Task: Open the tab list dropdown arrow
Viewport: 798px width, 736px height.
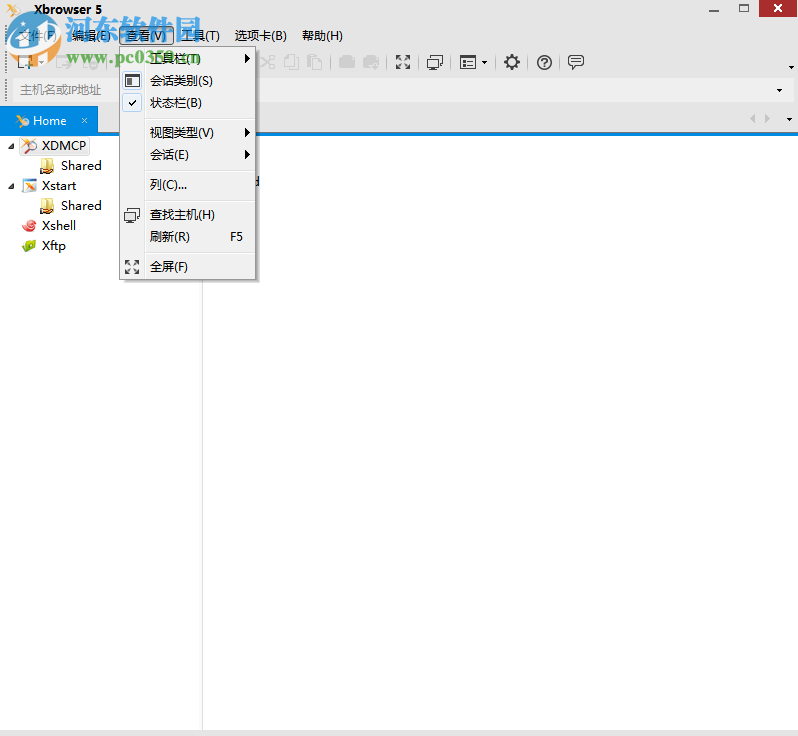Action: tap(789, 119)
